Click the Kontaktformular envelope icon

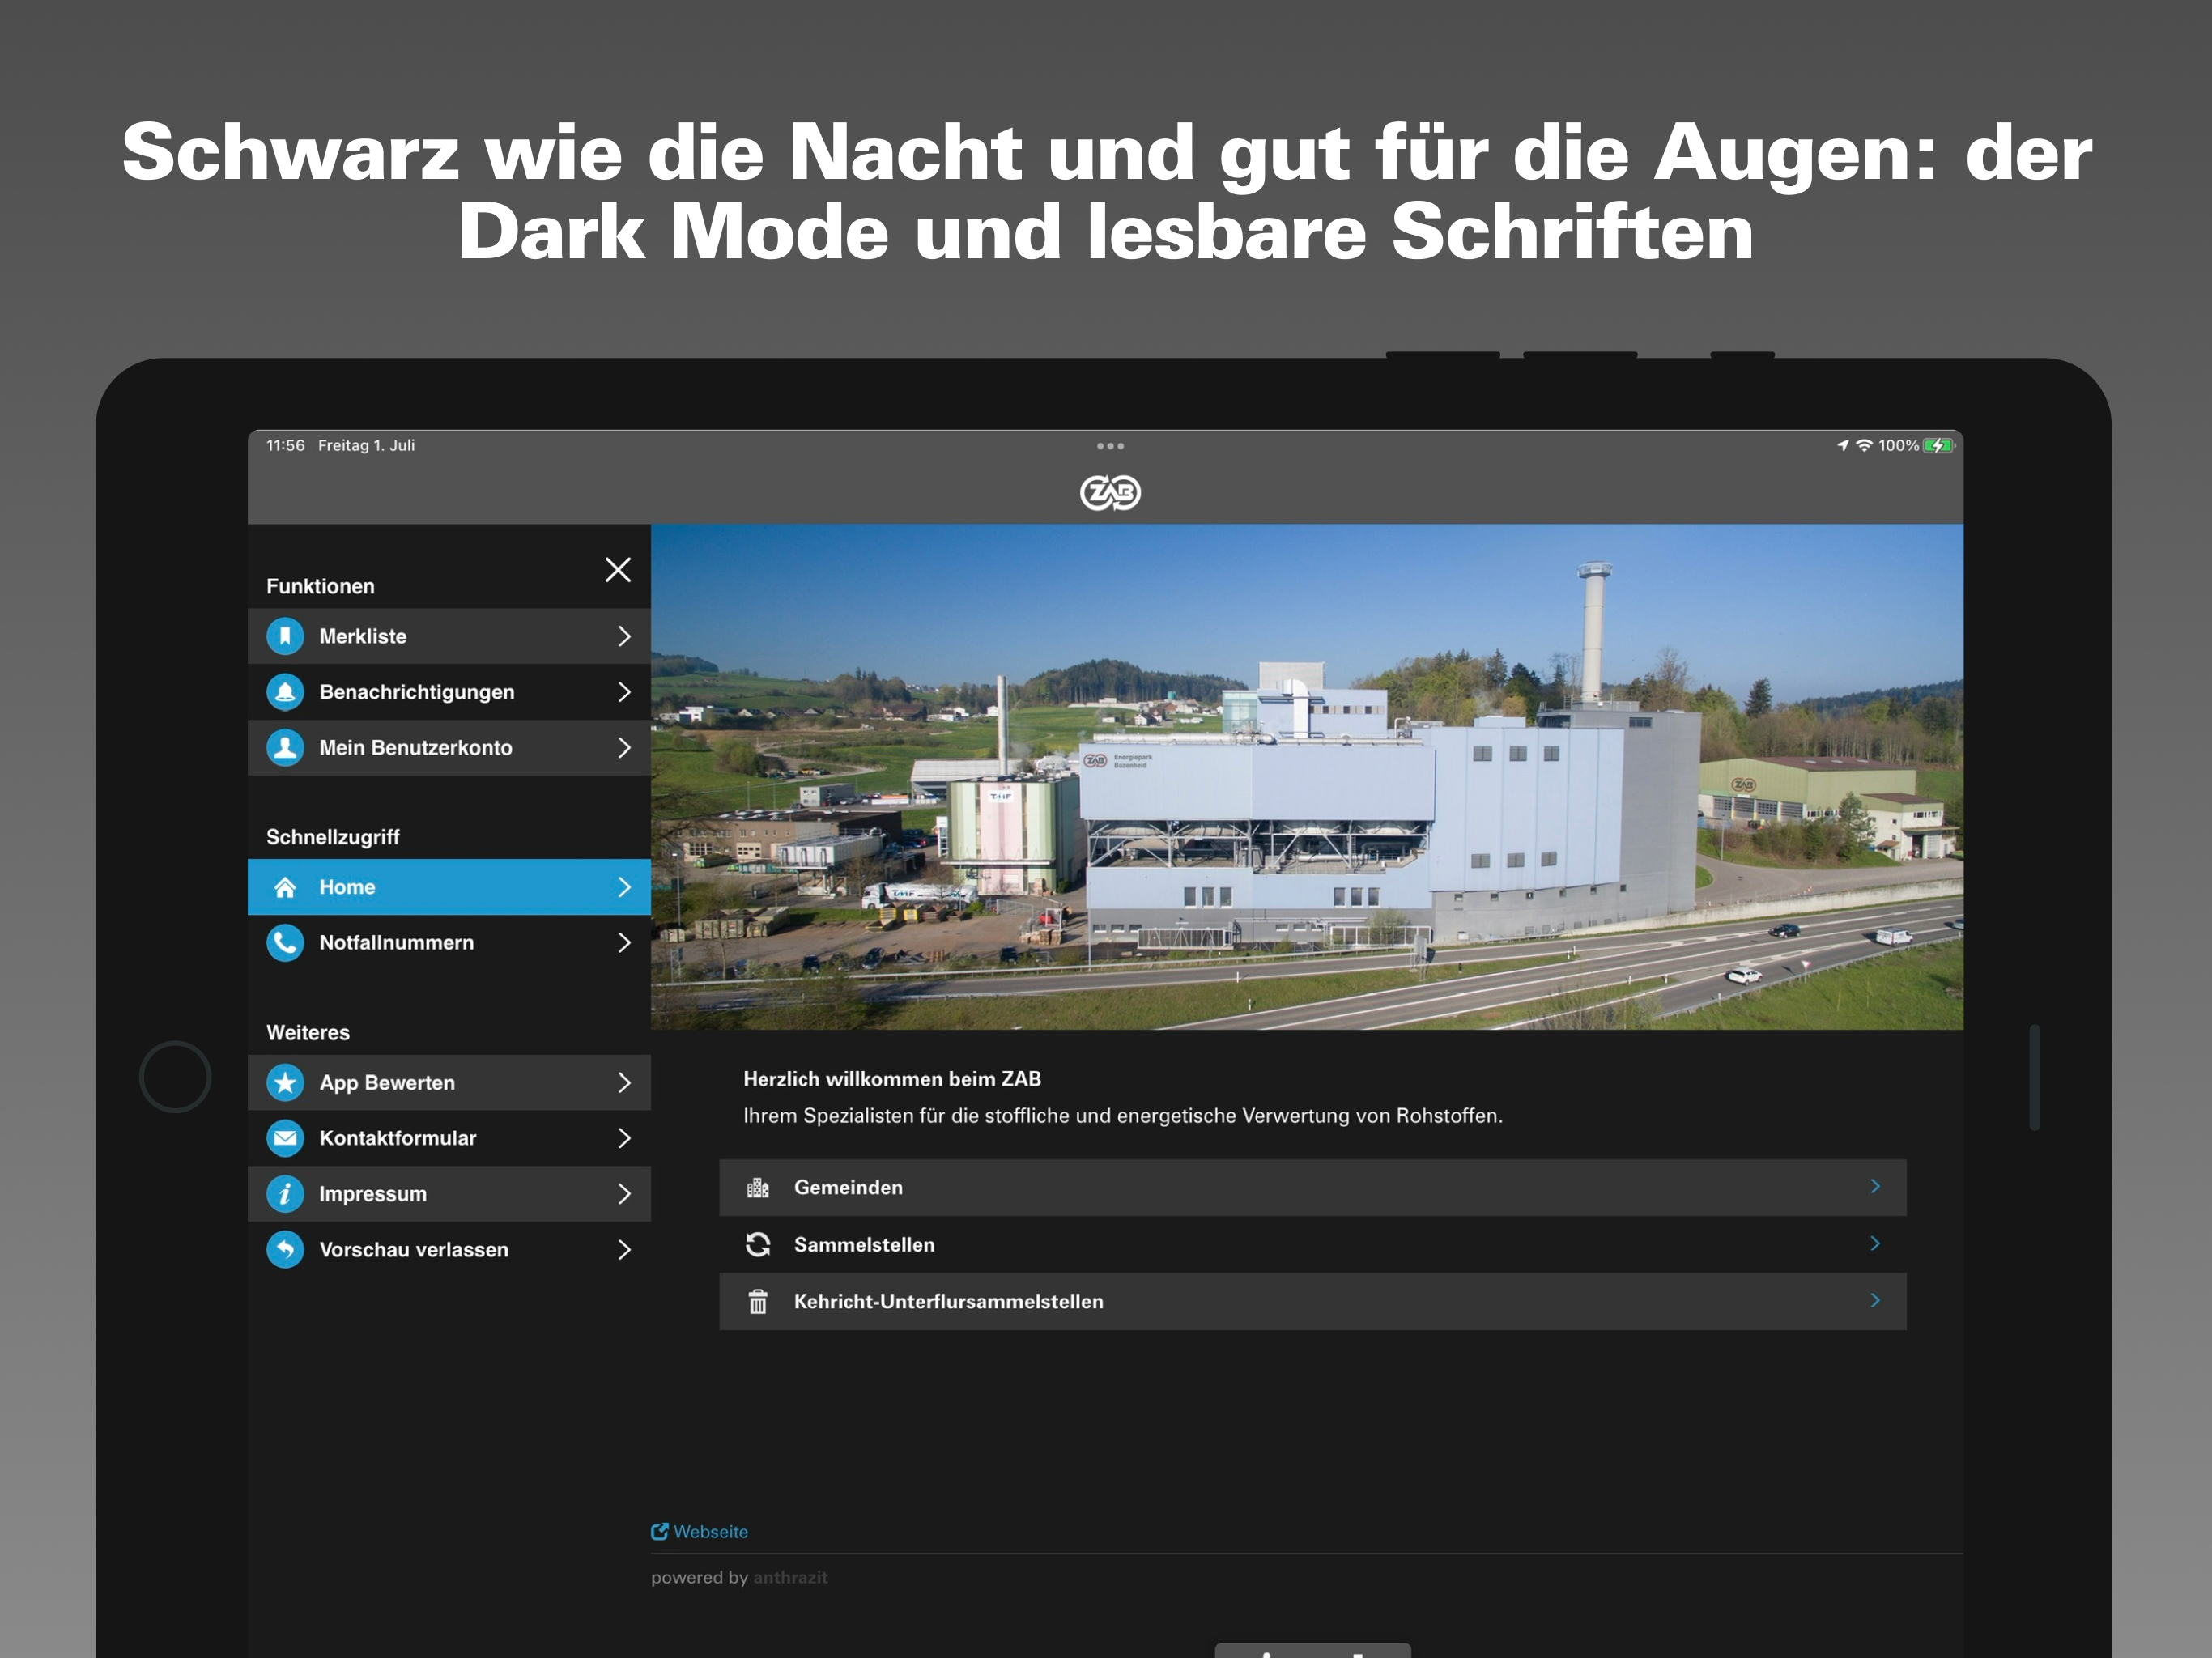pyautogui.click(x=285, y=1138)
